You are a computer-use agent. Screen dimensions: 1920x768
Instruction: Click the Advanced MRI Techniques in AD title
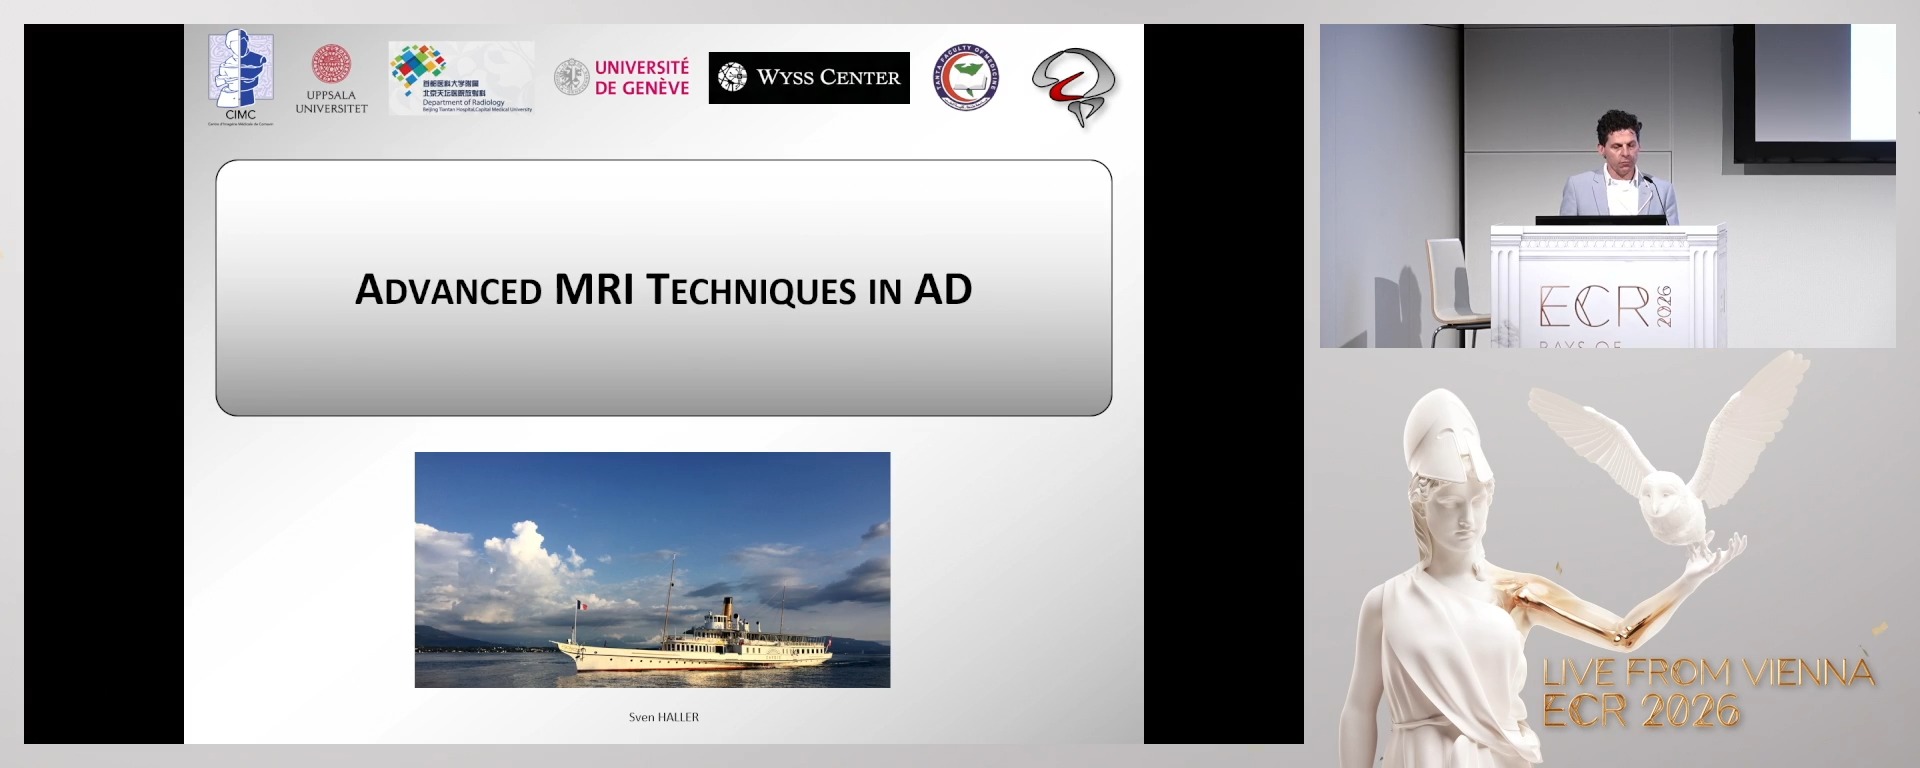(663, 290)
